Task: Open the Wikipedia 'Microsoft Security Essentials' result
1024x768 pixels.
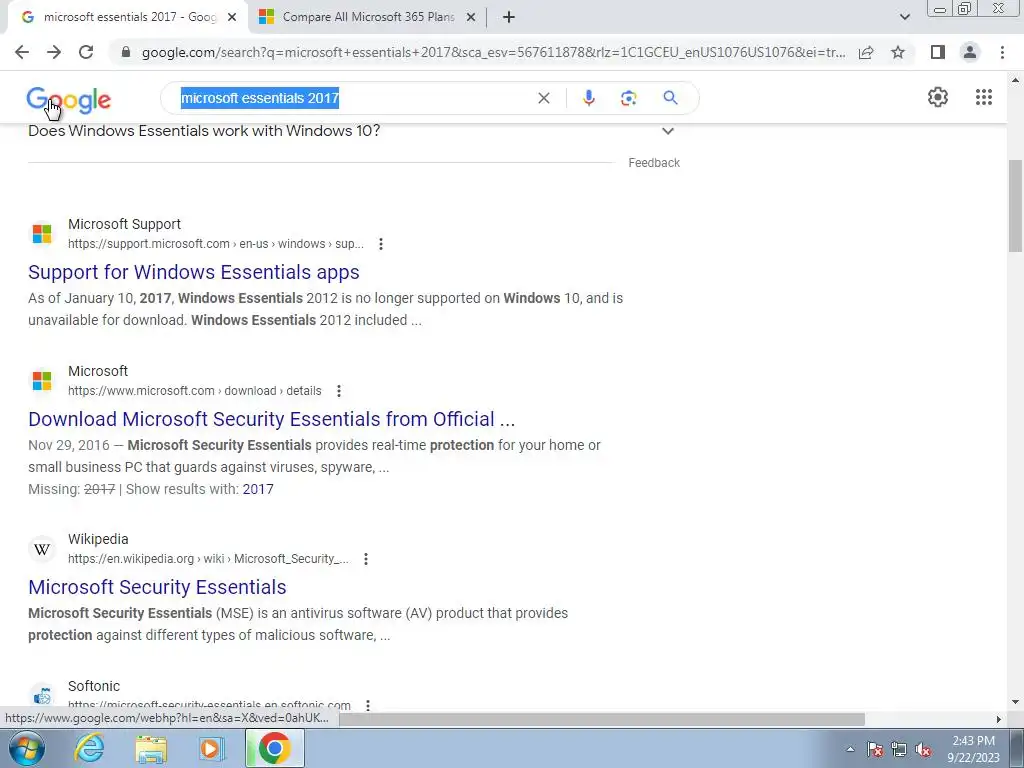Action: click(x=157, y=586)
